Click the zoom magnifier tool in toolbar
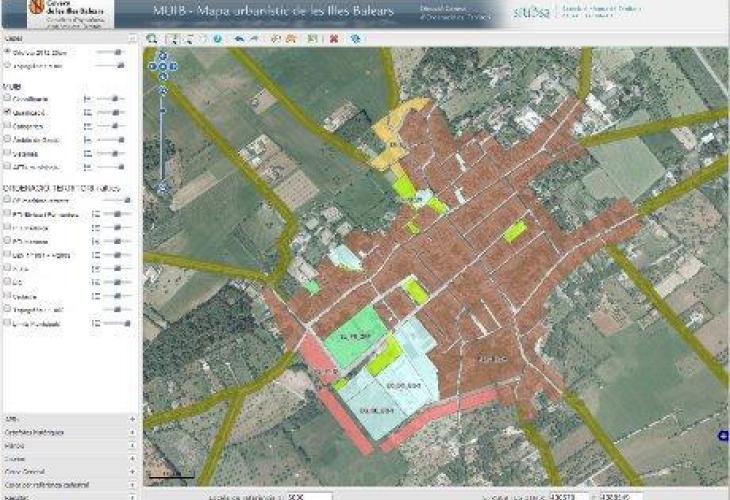This screenshot has height=500, width=730. coord(152,39)
